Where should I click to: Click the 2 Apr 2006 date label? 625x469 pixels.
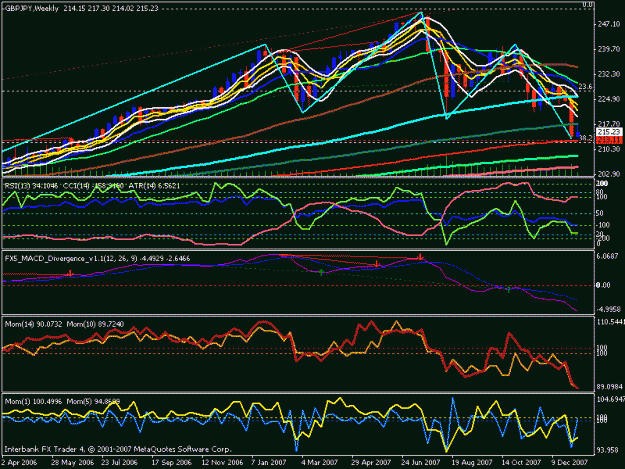tap(19, 463)
